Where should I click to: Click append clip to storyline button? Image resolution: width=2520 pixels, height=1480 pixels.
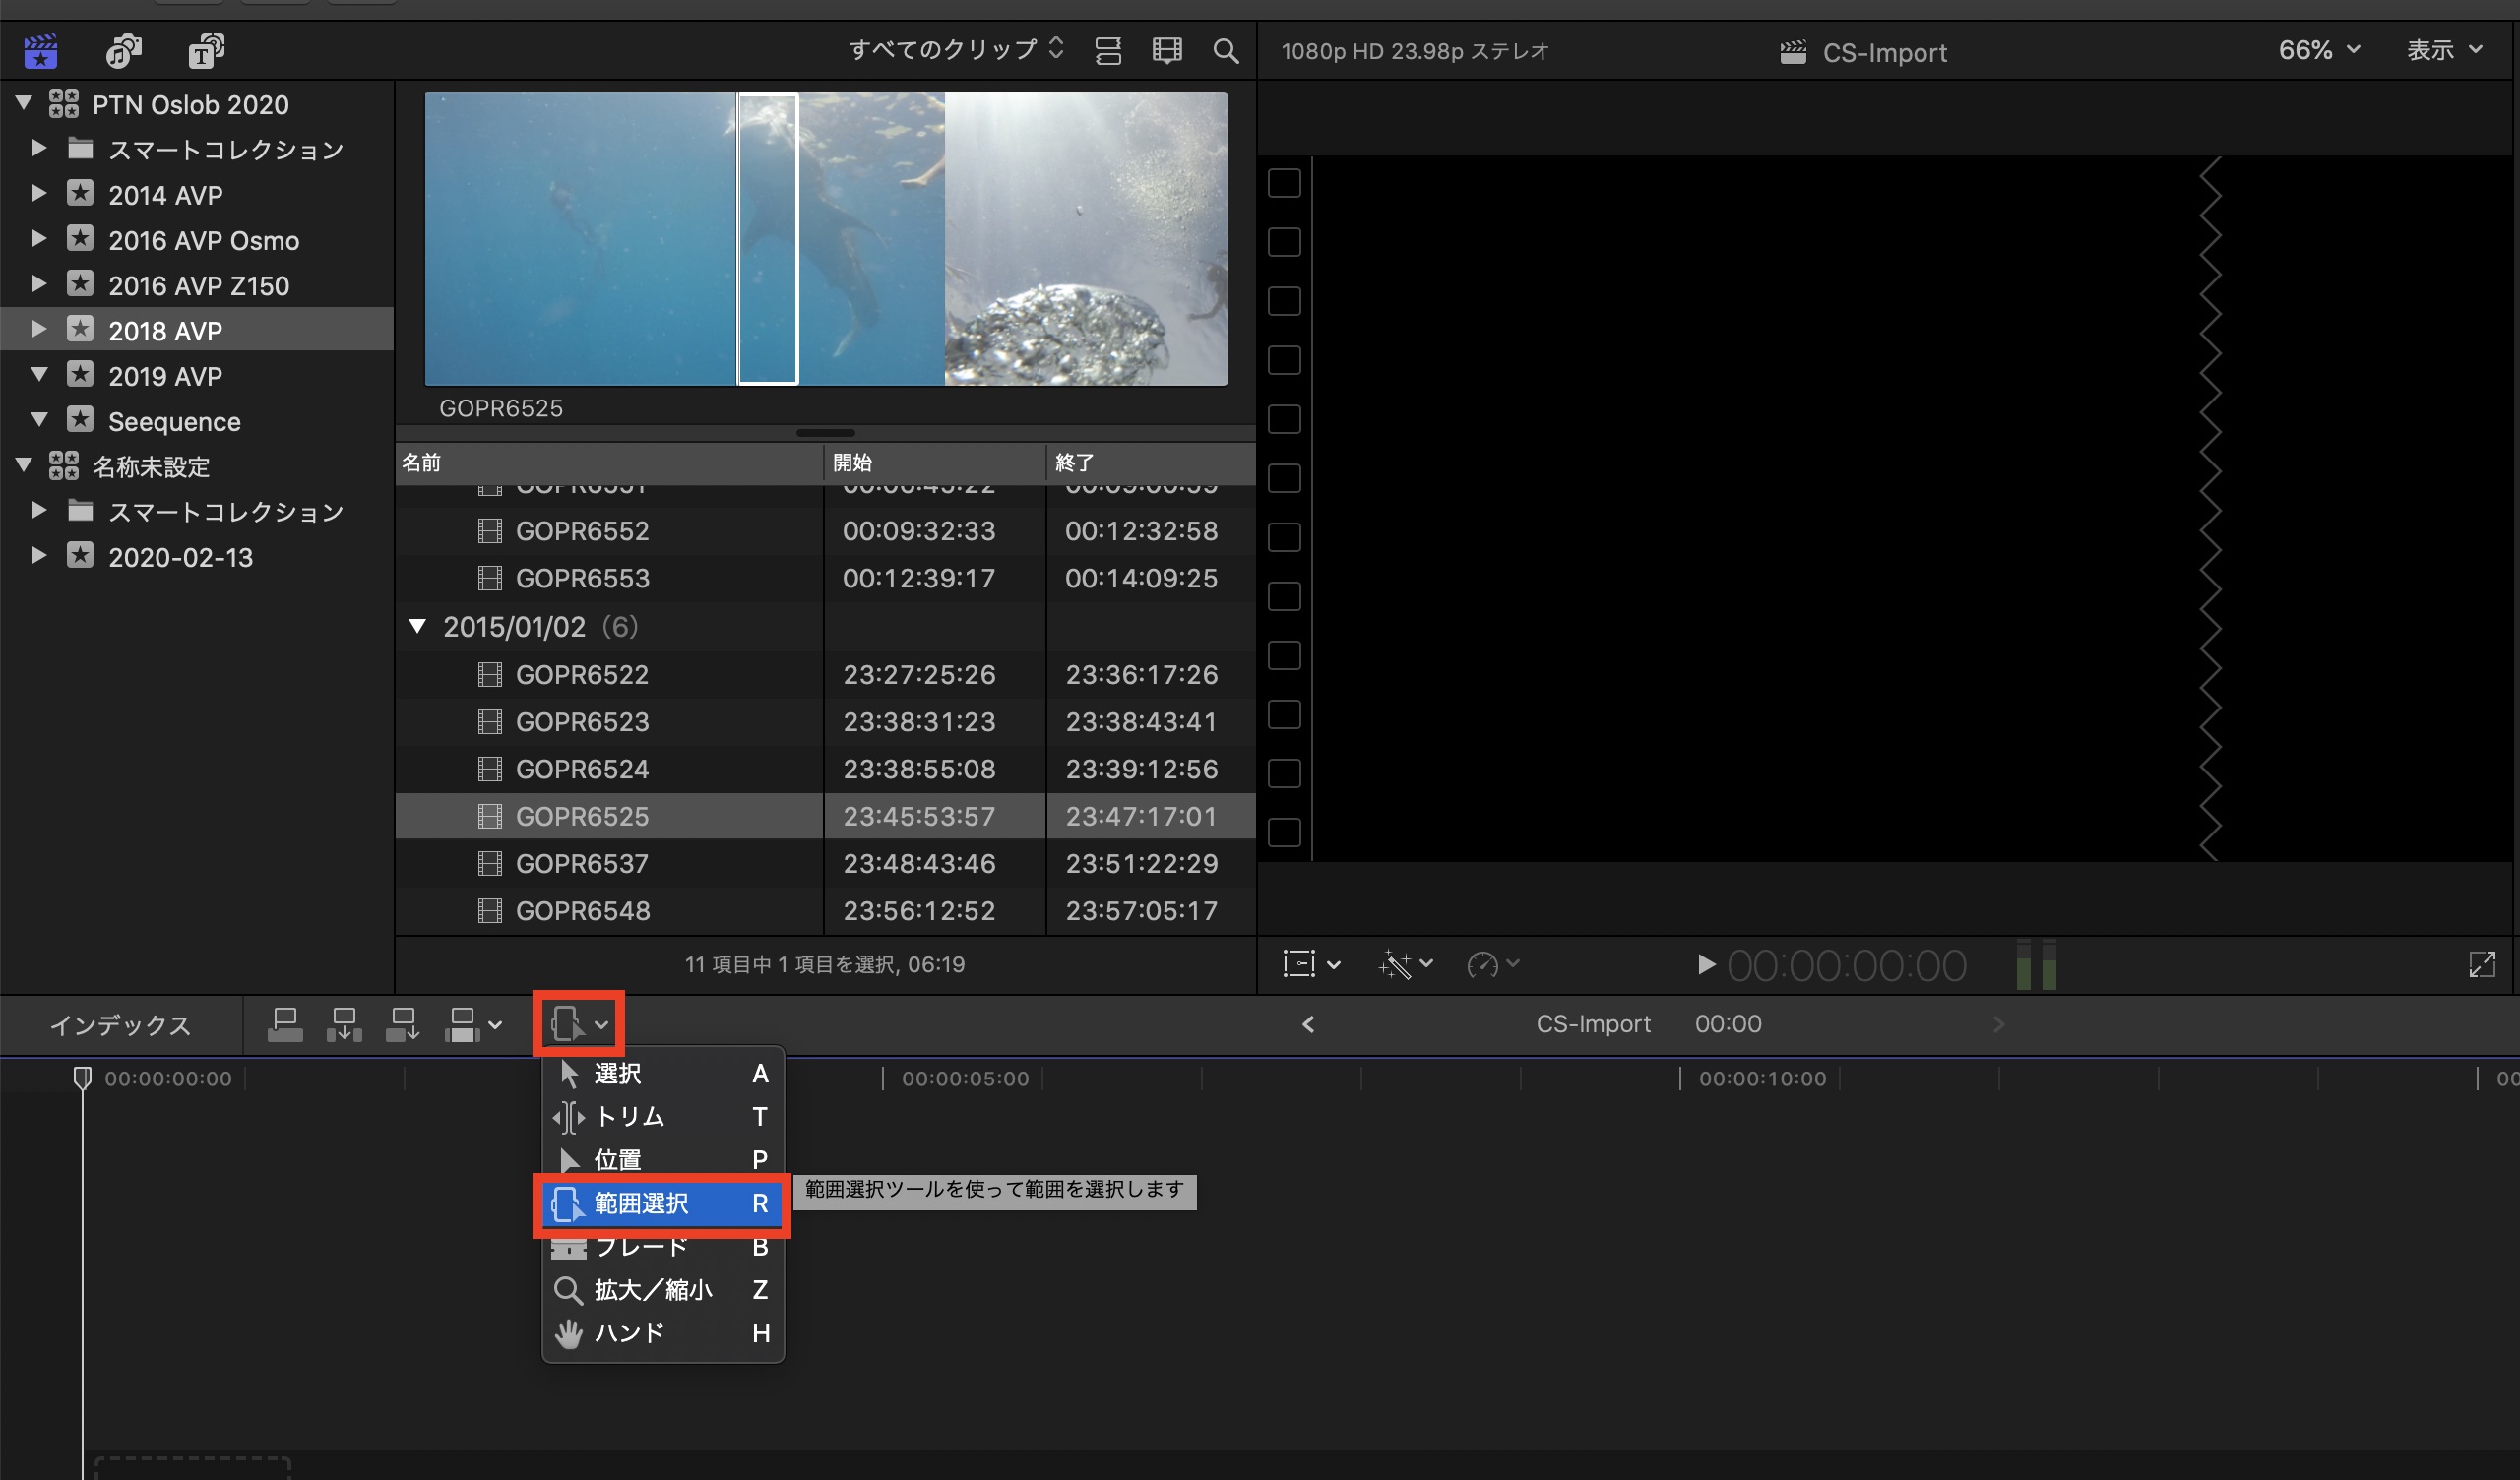[403, 1024]
